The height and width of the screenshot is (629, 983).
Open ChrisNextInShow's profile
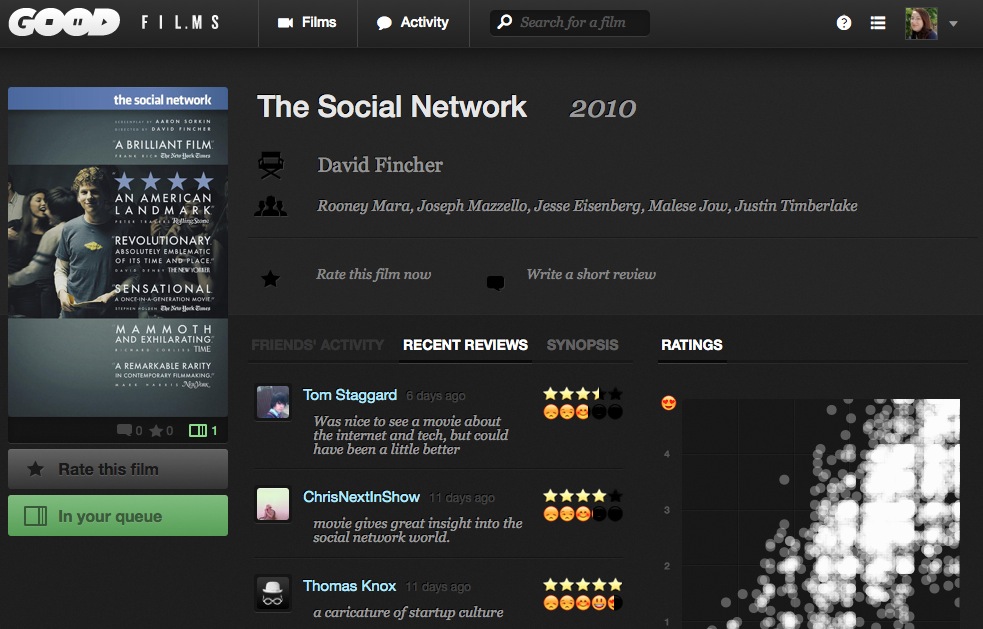(x=361, y=497)
